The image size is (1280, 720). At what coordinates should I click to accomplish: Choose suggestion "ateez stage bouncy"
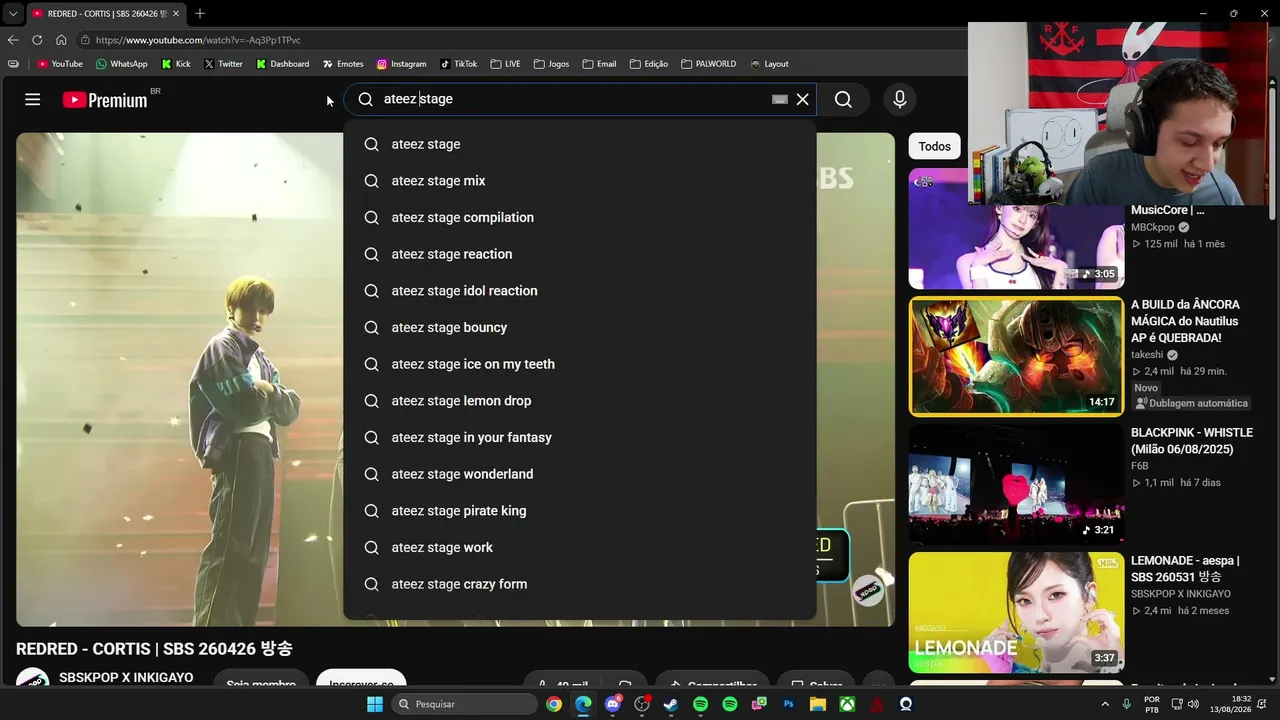point(580,327)
